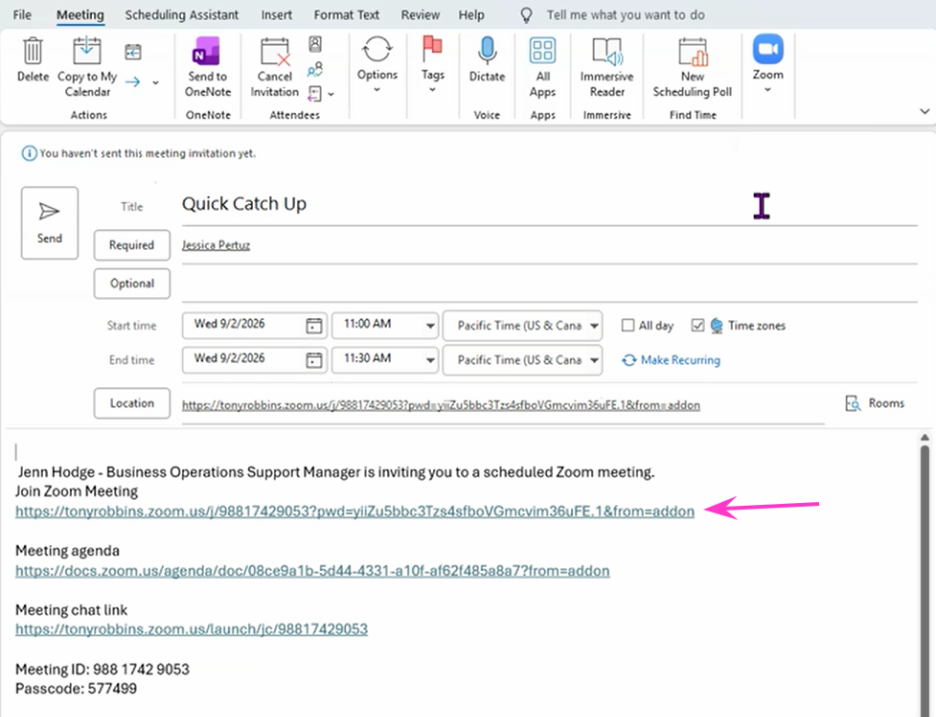
Task: Open the Tags flag menu
Action: tap(433, 64)
